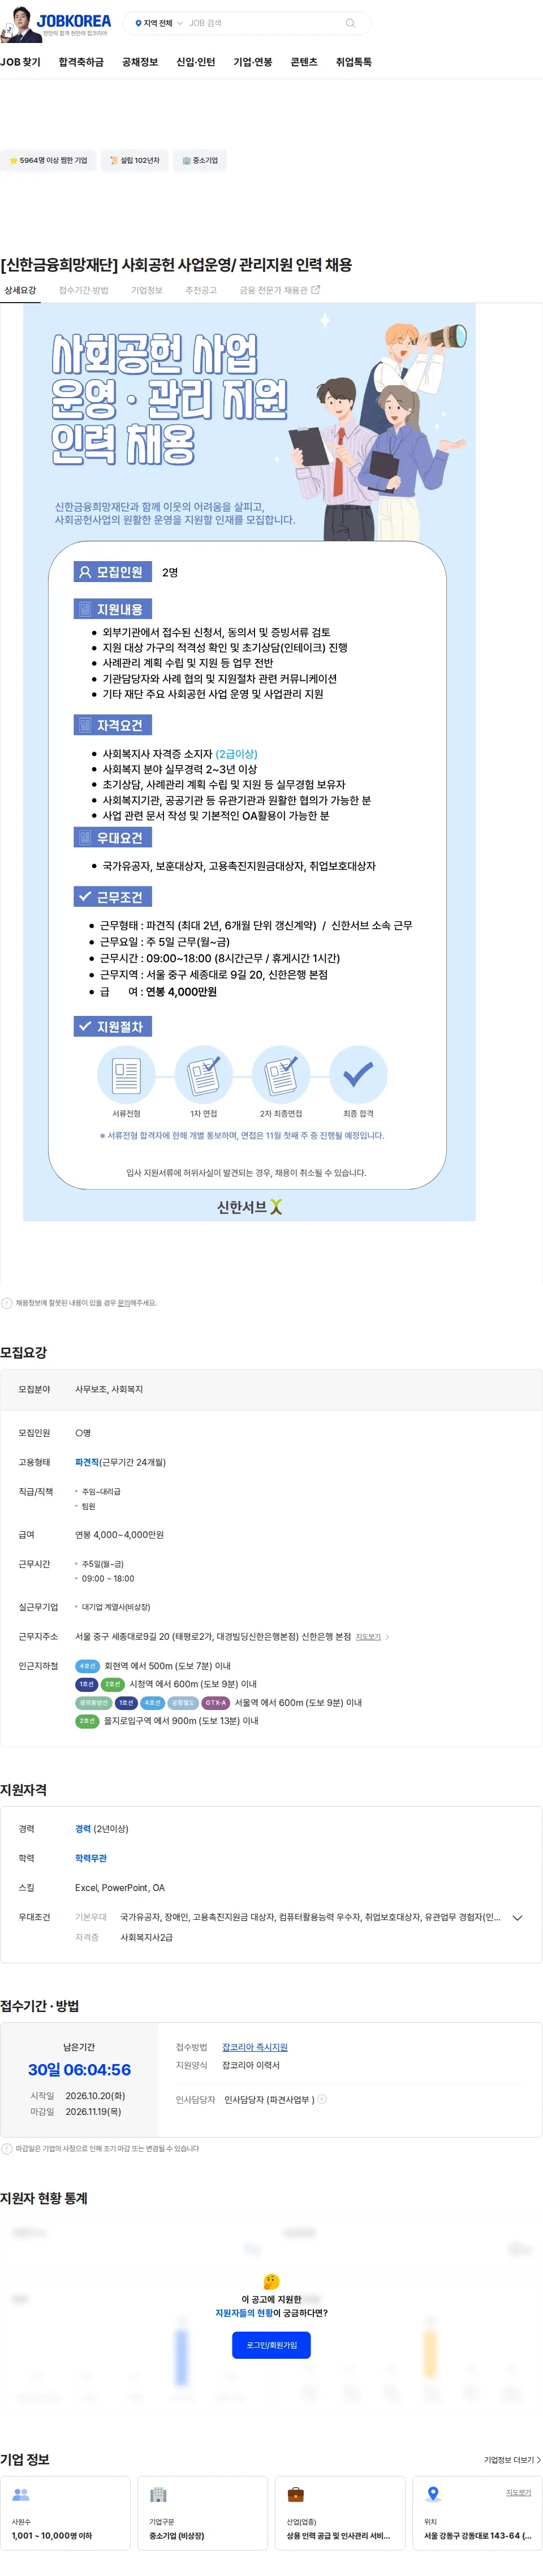
Task: Open the 신입·인턴 menu
Action: tap(196, 62)
